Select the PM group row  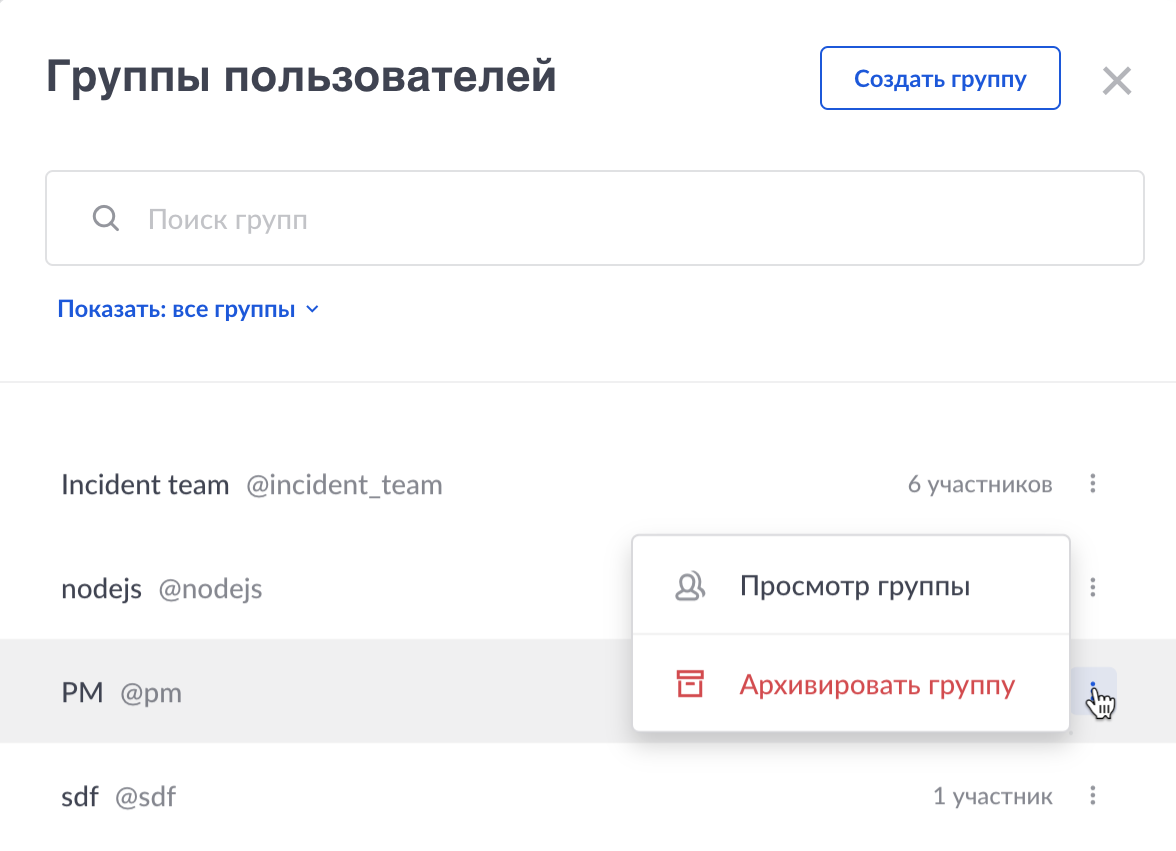coord(300,692)
